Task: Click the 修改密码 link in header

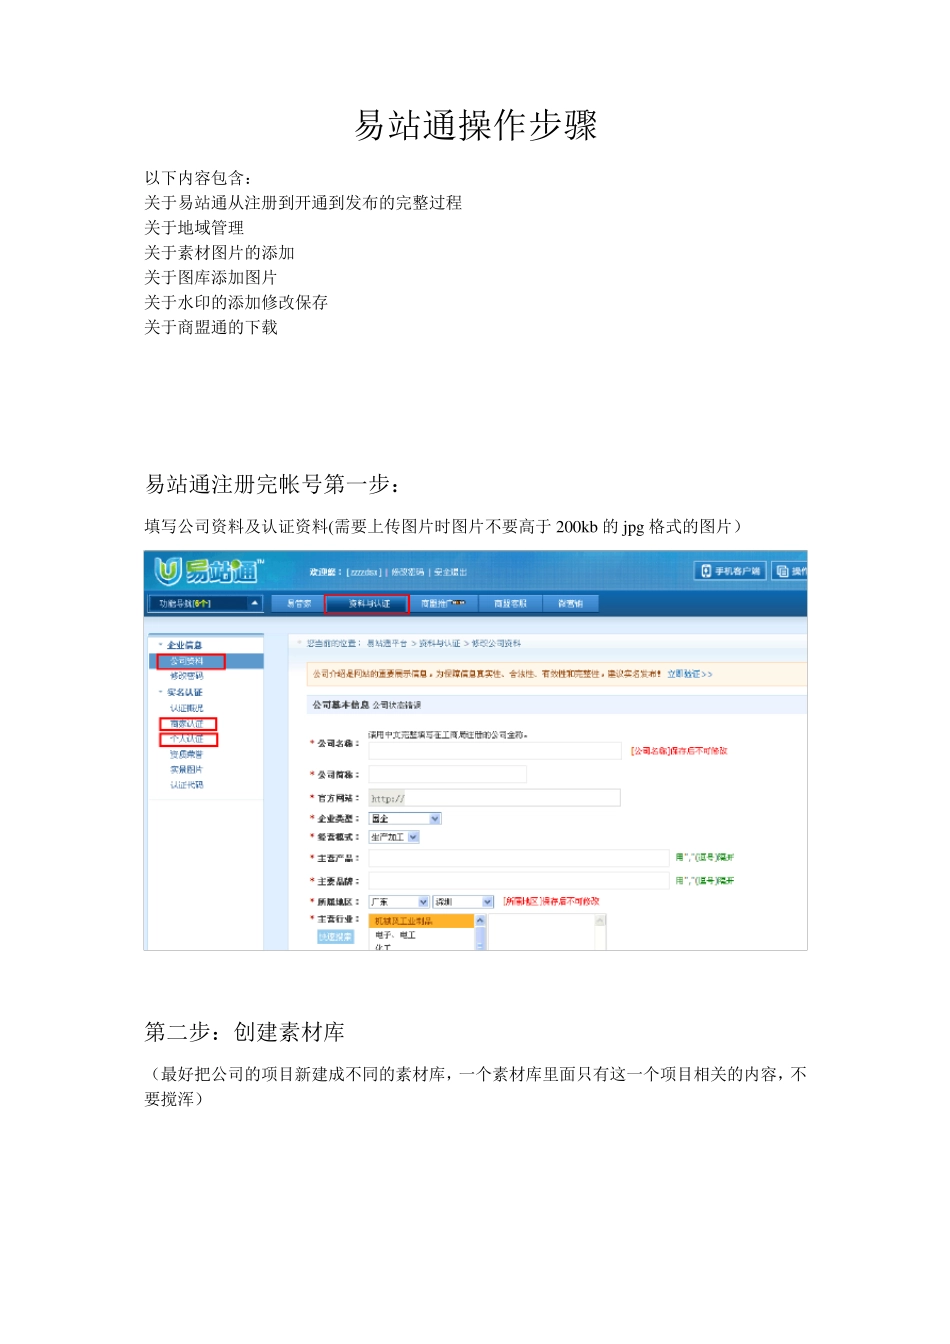Action: point(407,572)
